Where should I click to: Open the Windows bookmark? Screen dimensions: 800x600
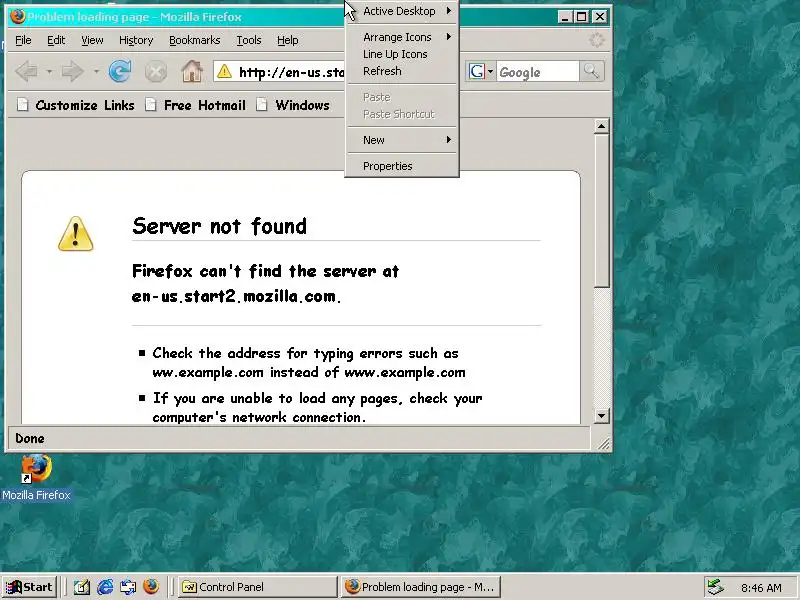(293, 105)
